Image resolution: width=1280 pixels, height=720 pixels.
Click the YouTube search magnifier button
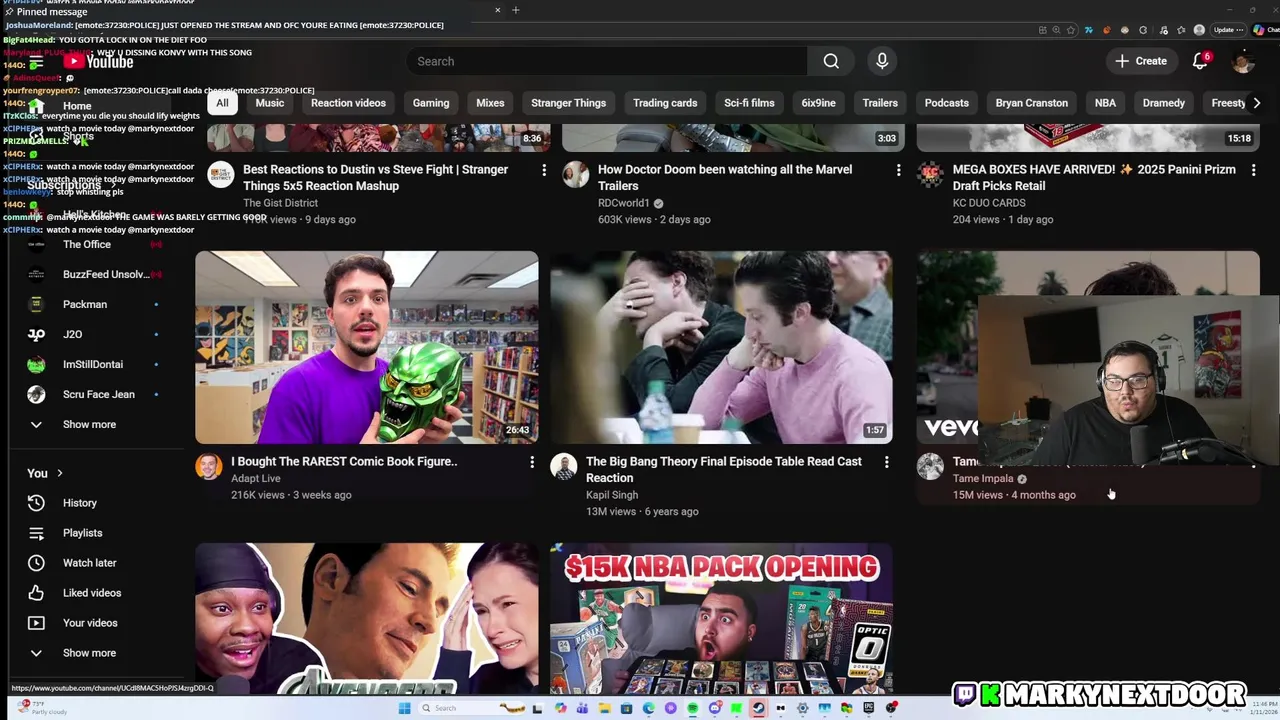[831, 61]
